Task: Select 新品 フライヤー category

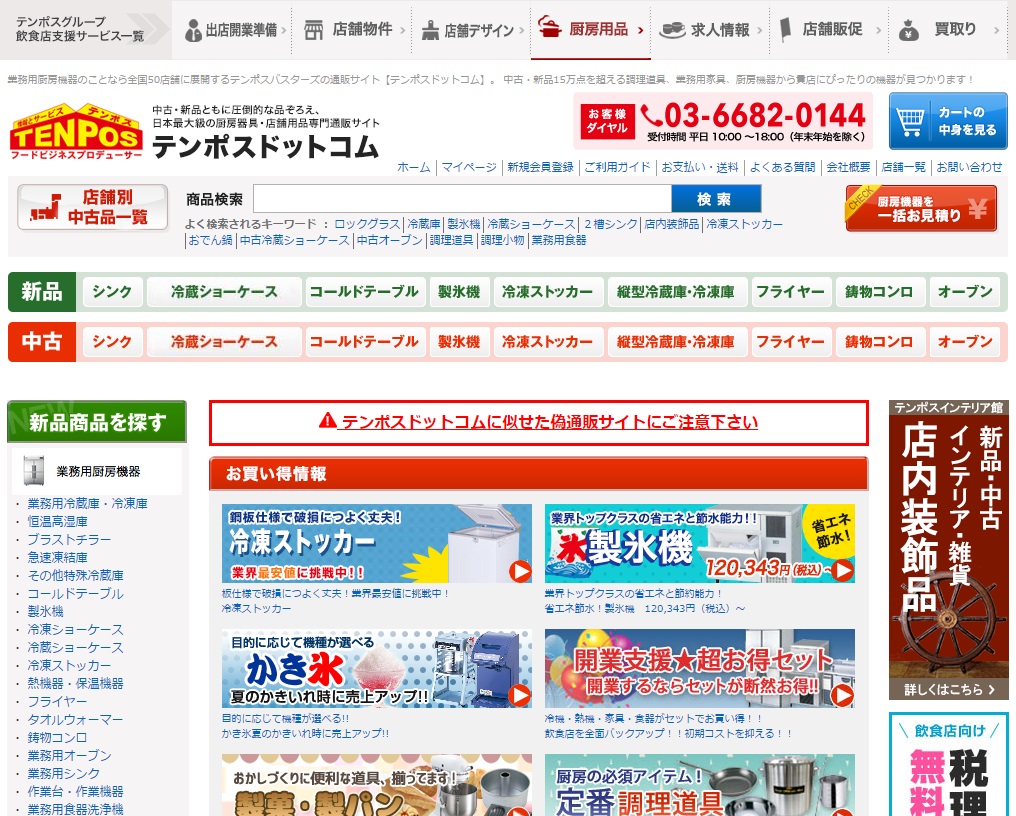Action: pos(791,292)
